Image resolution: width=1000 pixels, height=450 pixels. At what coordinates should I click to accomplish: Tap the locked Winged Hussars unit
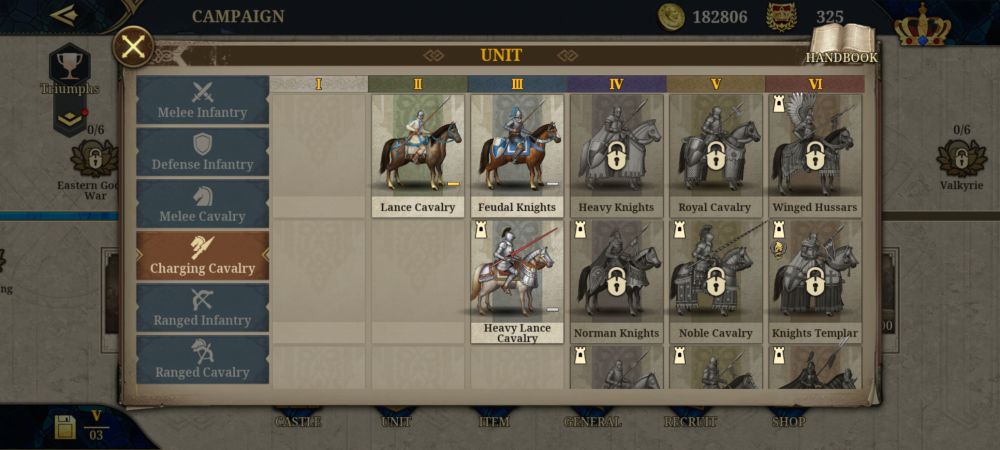[x=815, y=156]
